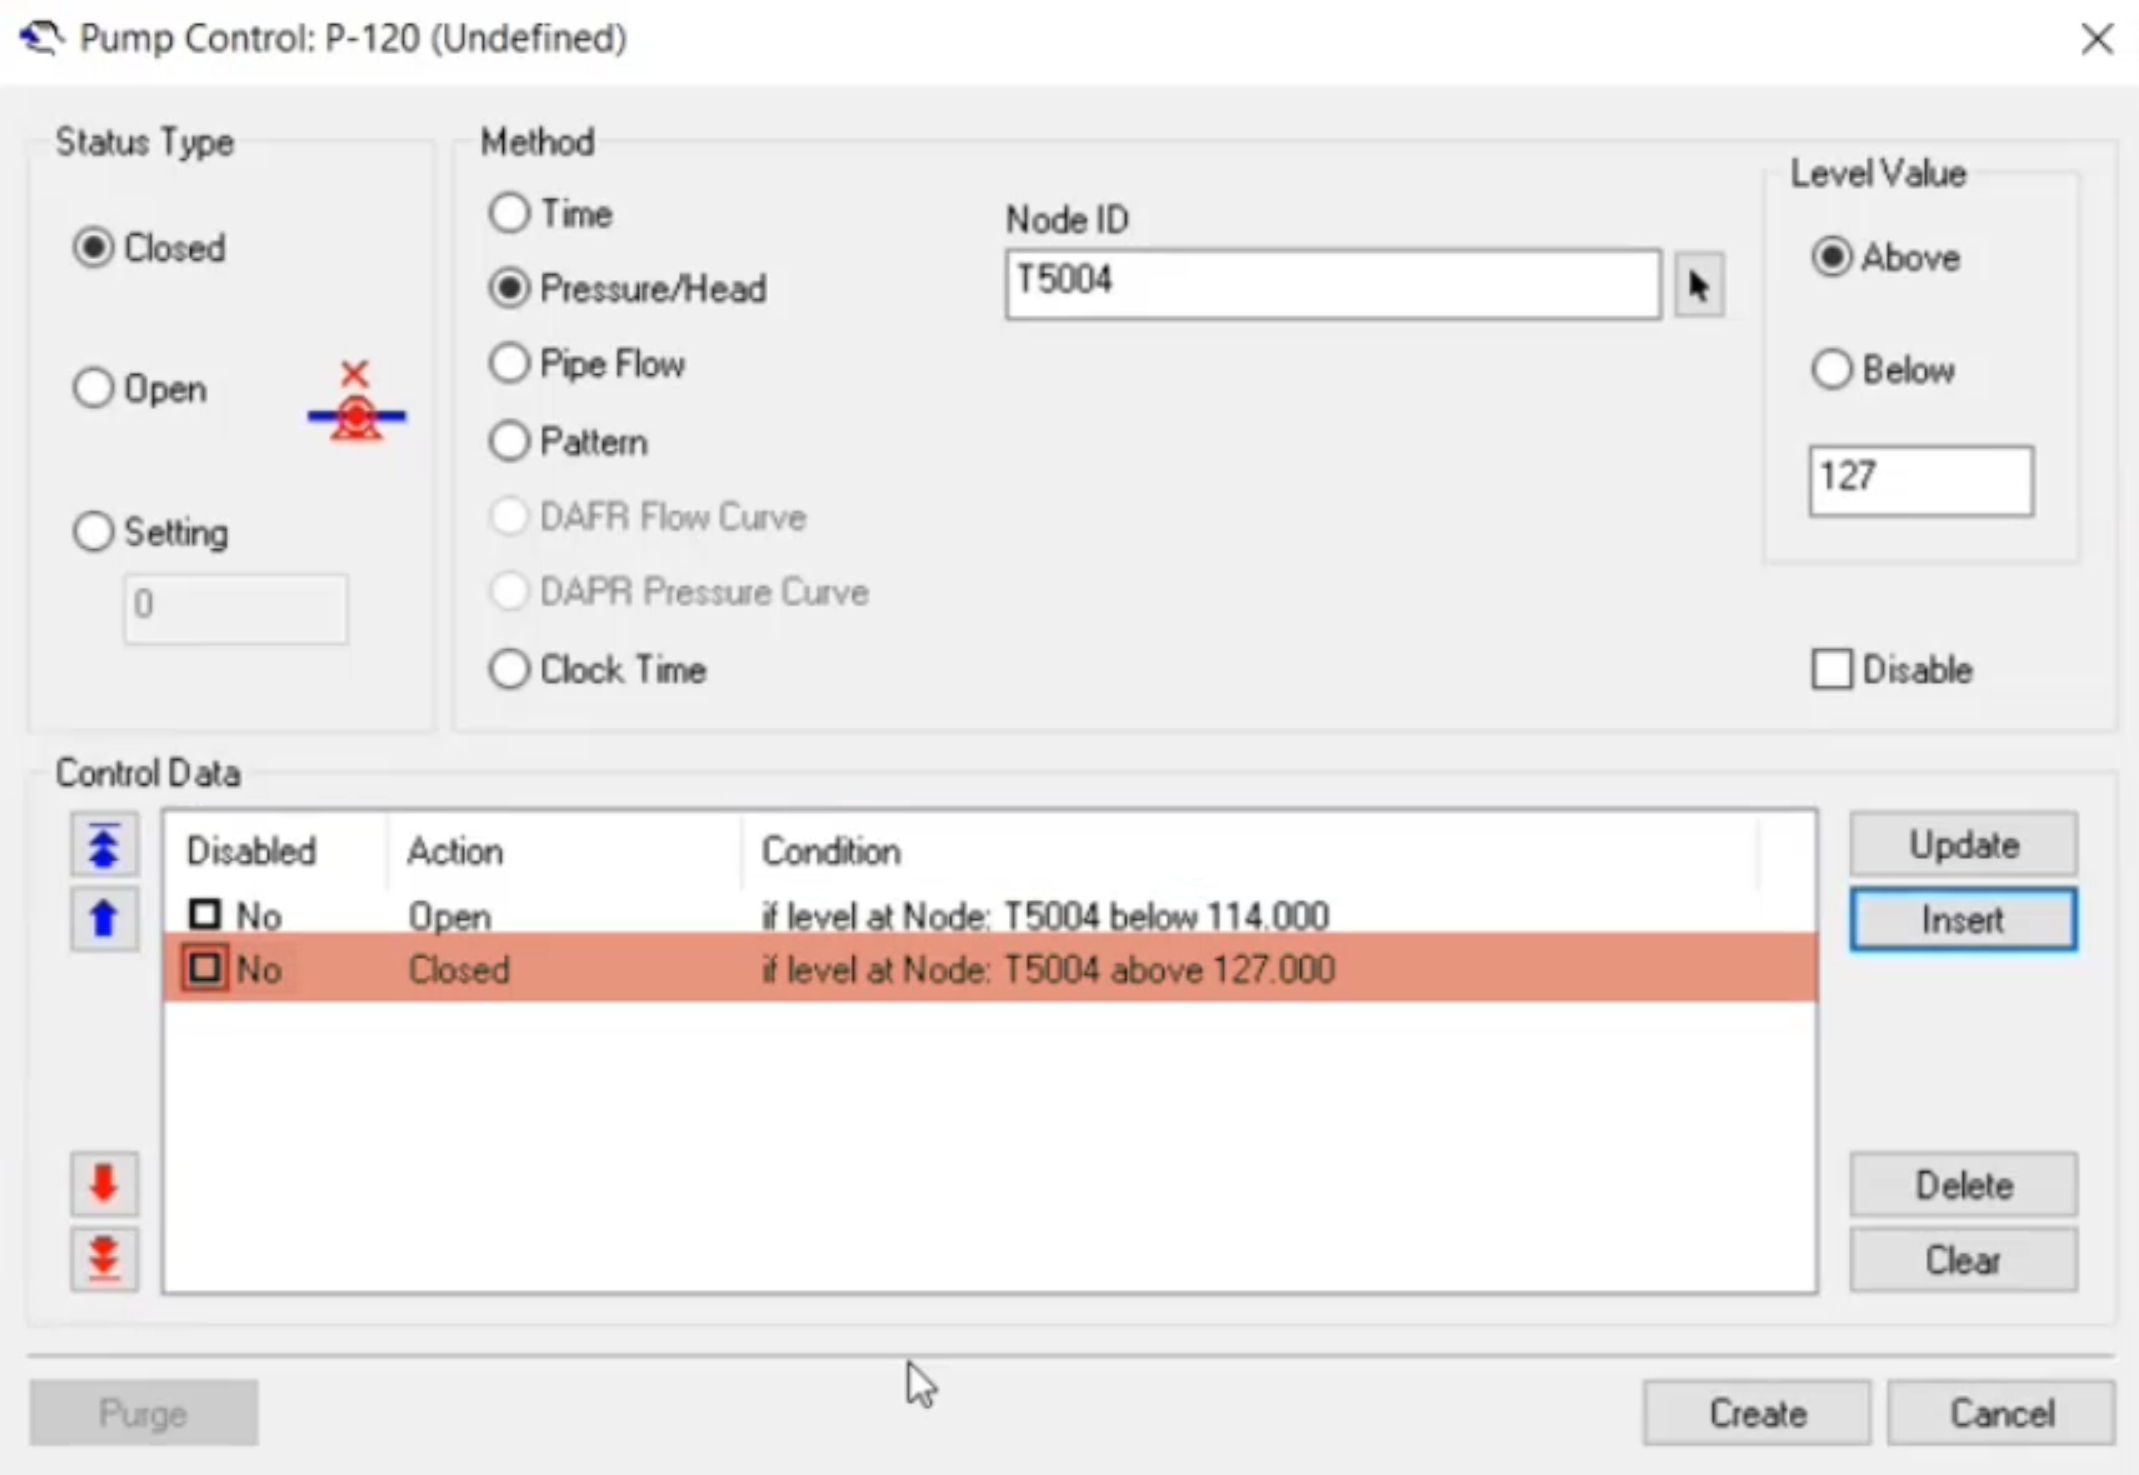Click the Setting value field showing 0
This screenshot has width=2139, height=1475.
(x=236, y=608)
